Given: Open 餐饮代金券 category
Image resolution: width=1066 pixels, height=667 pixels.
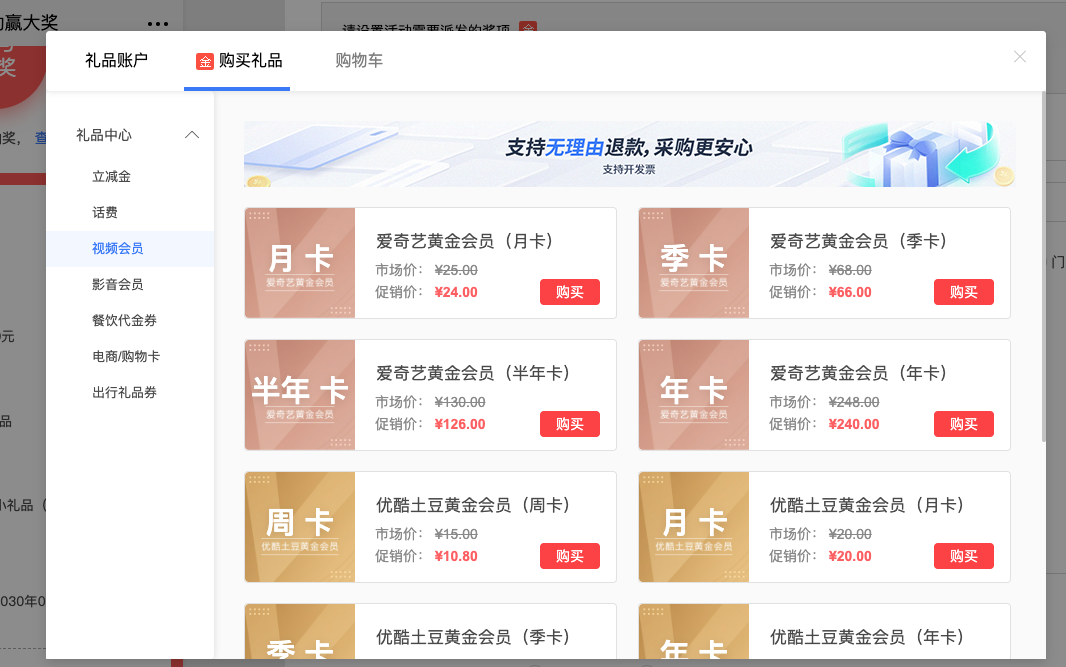Looking at the screenshot, I should [124, 321].
